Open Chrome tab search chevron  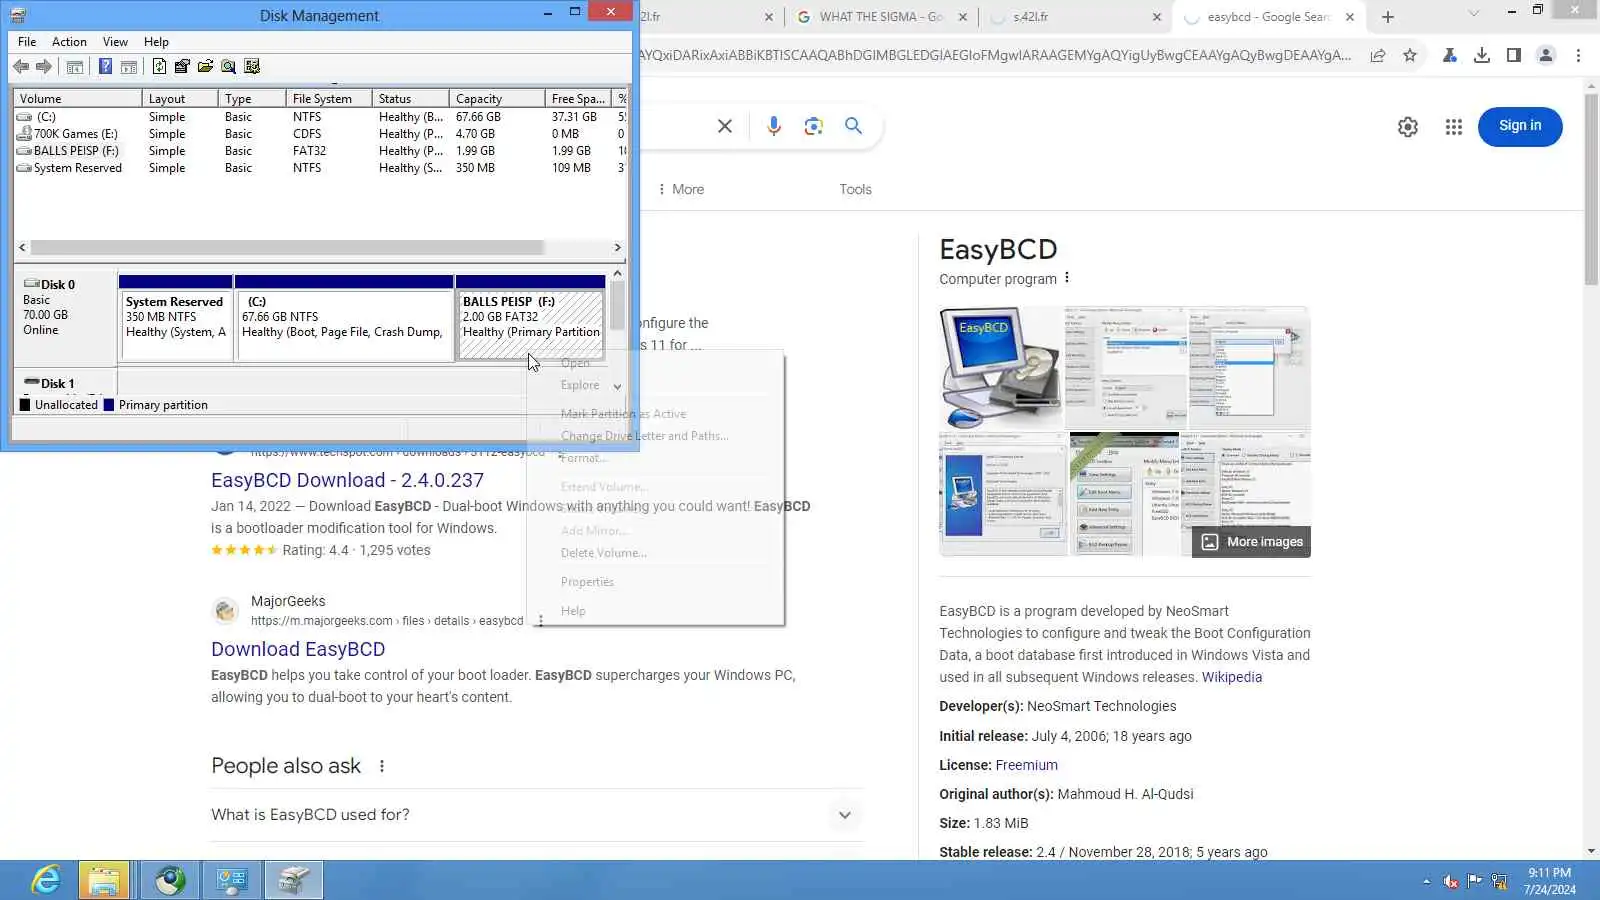(x=1473, y=14)
